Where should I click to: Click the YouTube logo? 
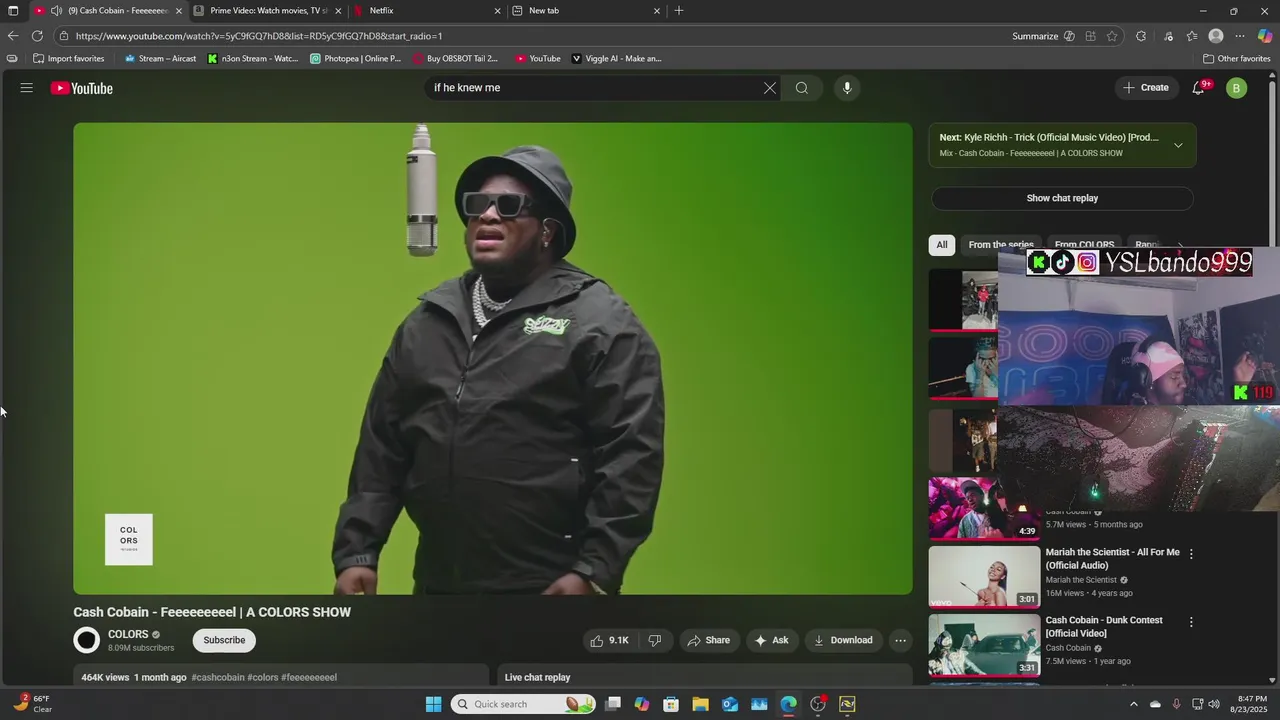82,88
